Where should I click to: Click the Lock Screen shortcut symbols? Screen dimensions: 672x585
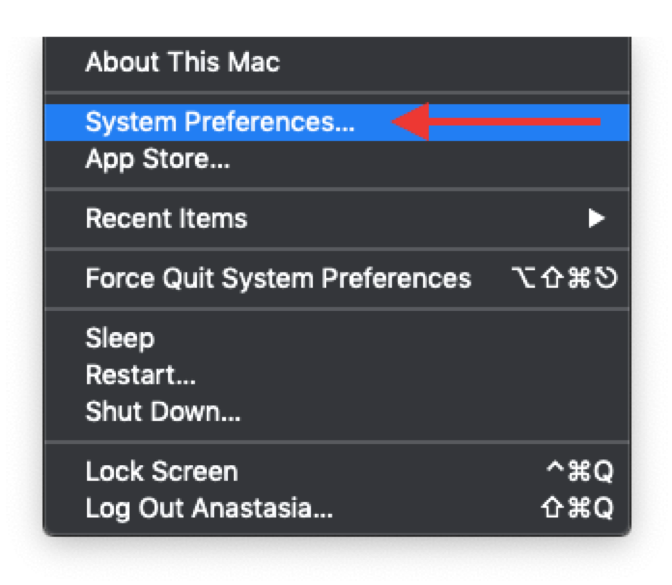coord(579,471)
